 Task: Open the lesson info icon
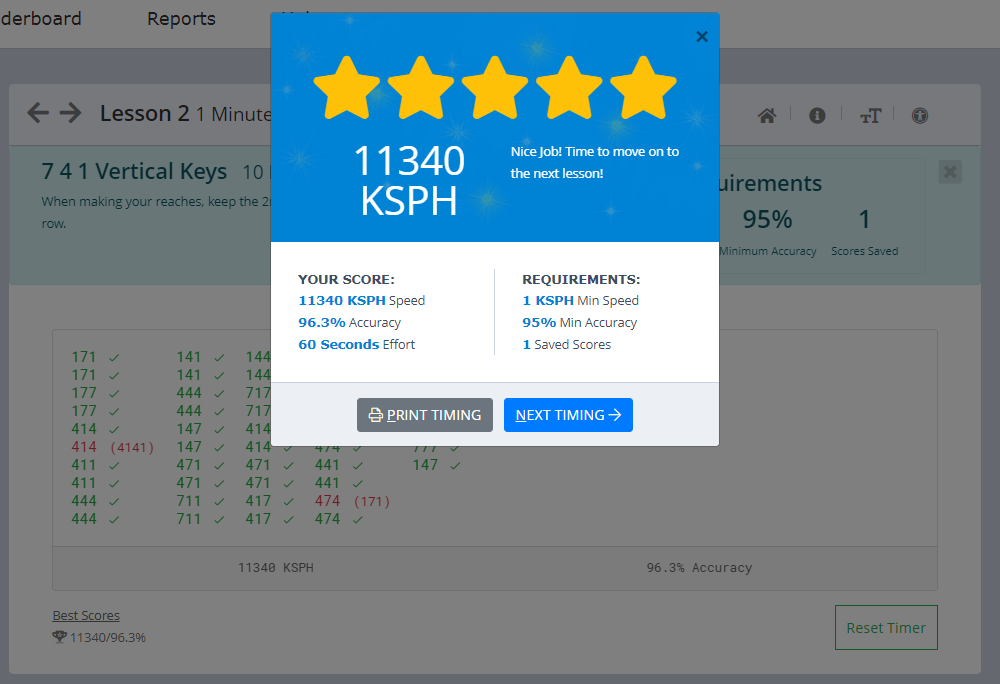click(817, 115)
